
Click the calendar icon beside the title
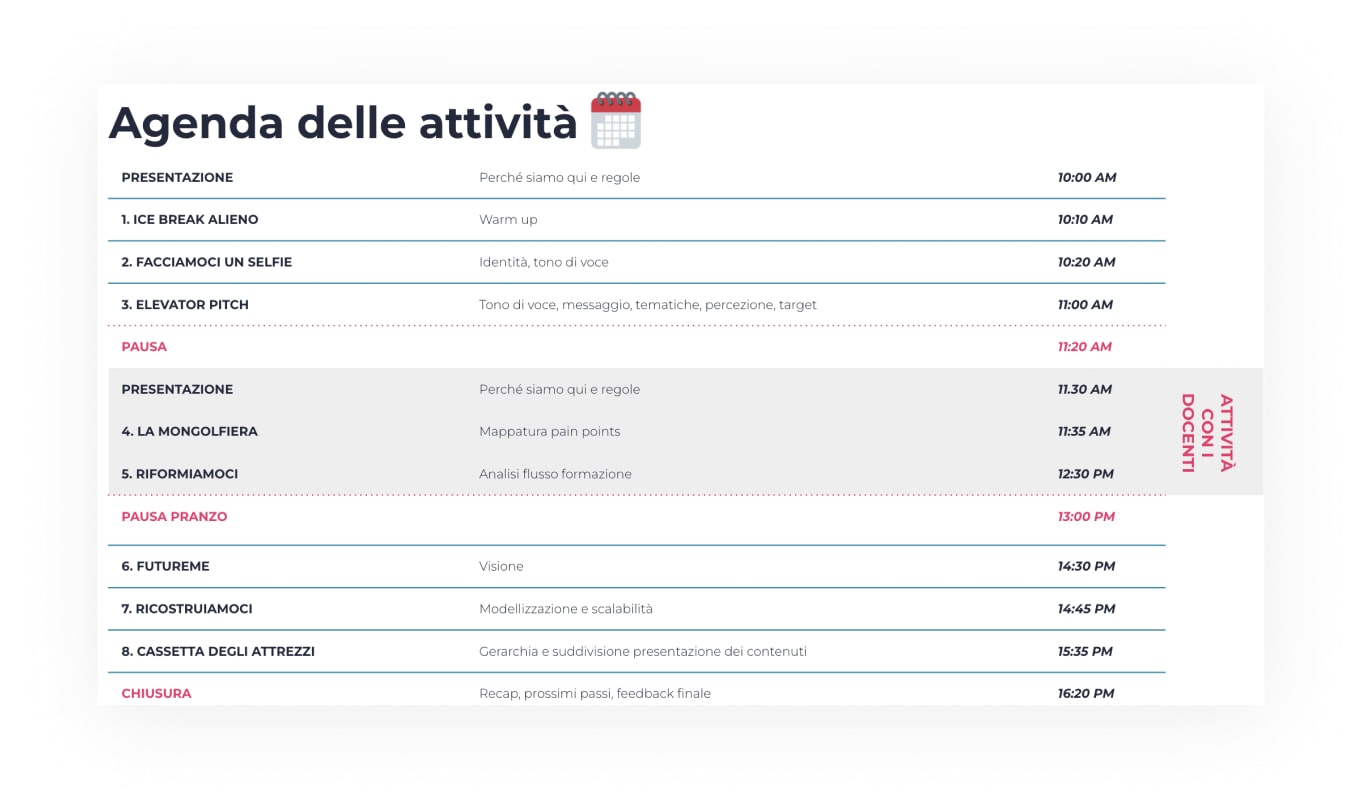pyautogui.click(x=615, y=120)
